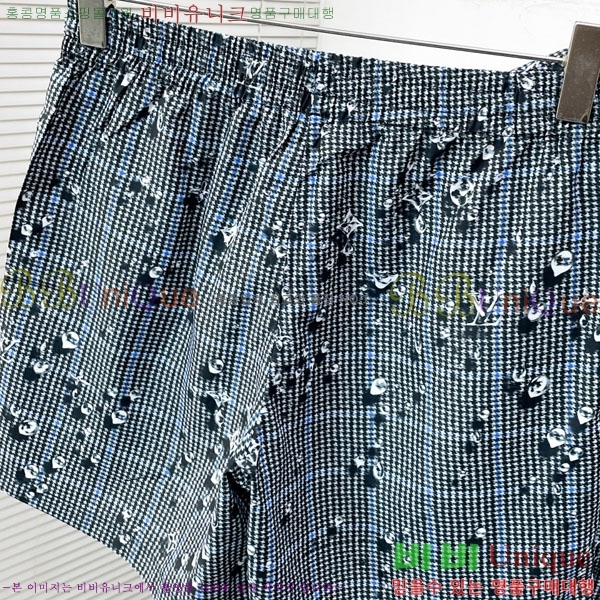The height and width of the screenshot is (600, 600).
Task: Click the green 명품구매대행 text at top
Action: click(291, 13)
